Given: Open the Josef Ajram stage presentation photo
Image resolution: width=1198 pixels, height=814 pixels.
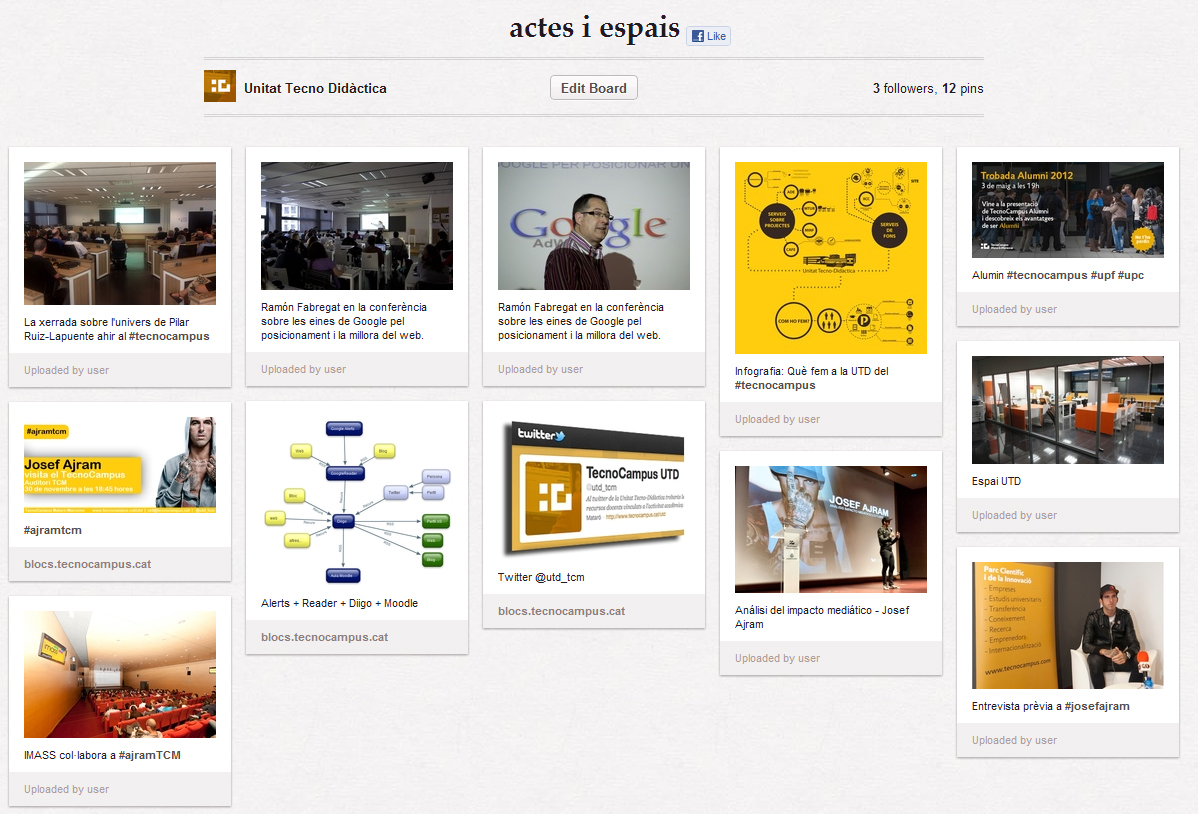Looking at the screenshot, I should click(x=831, y=529).
